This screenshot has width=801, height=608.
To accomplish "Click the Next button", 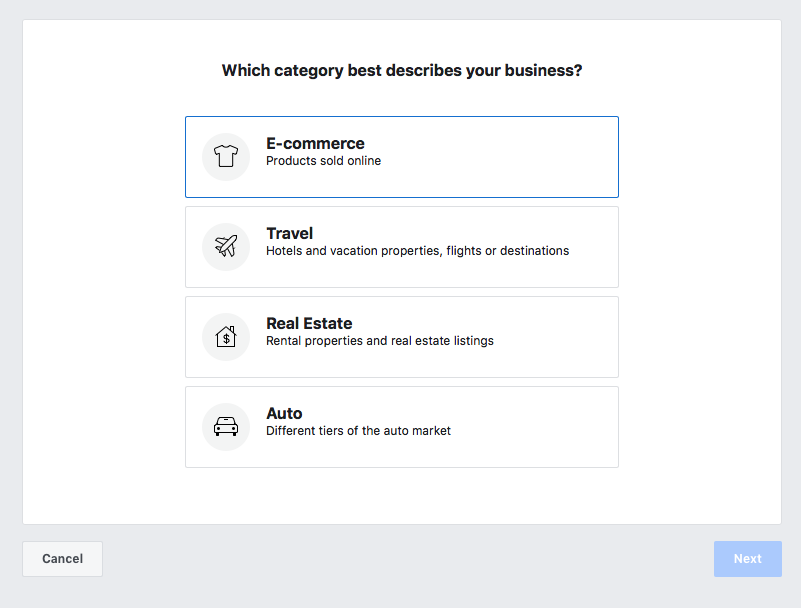I will point(748,558).
